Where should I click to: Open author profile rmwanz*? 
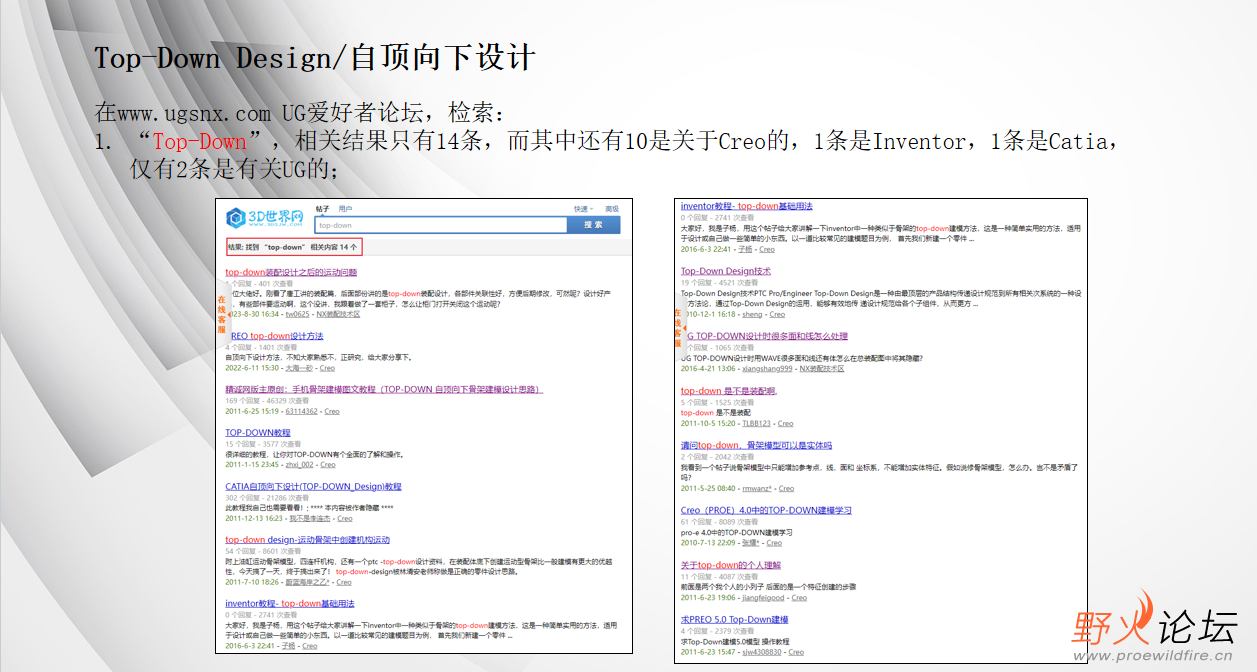(756, 488)
